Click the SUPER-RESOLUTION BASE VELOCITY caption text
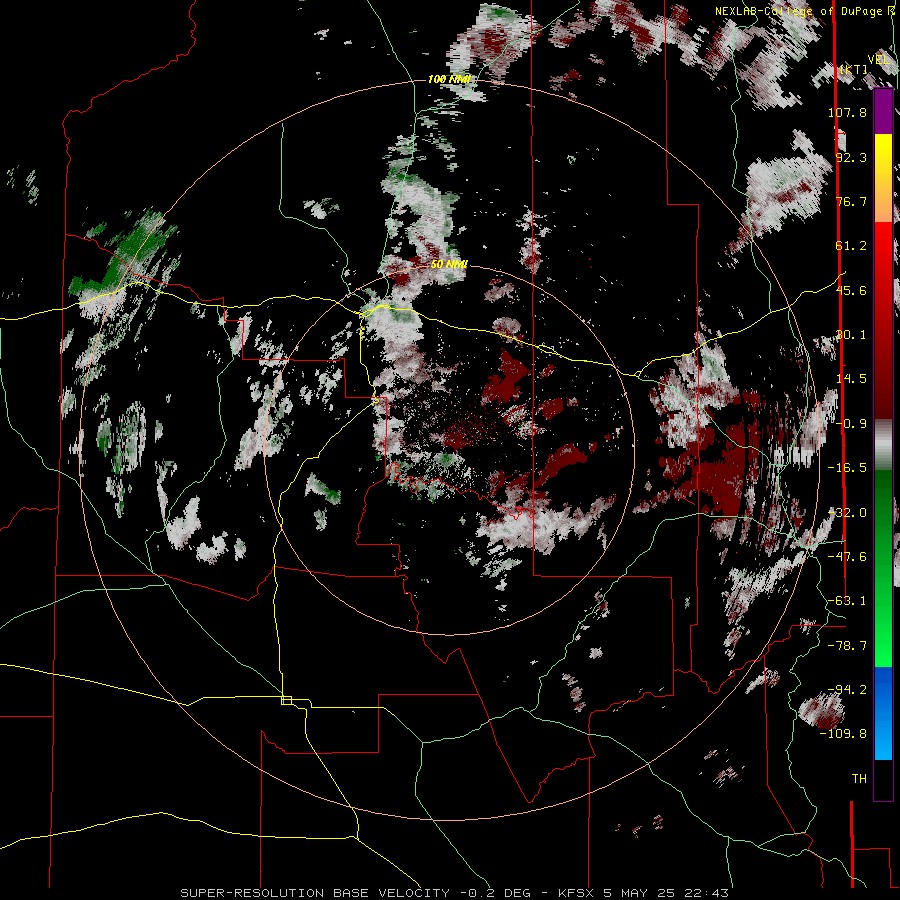 click(315, 893)
